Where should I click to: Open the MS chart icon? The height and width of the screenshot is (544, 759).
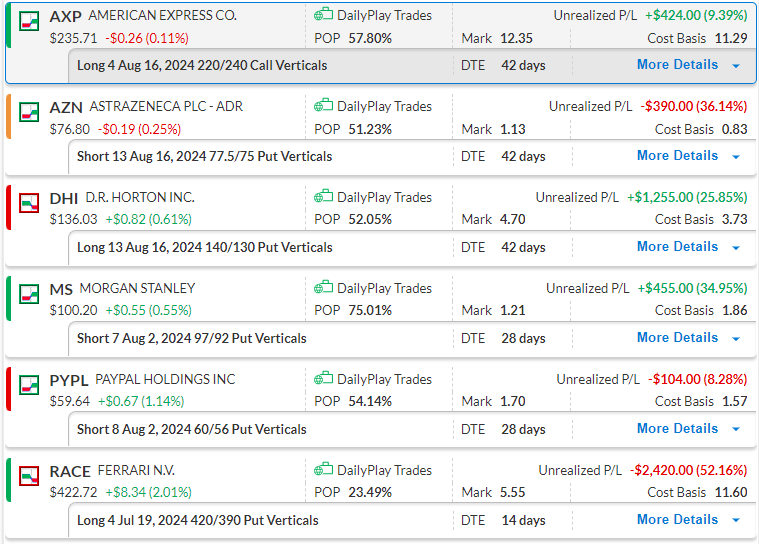coord(29,294)
